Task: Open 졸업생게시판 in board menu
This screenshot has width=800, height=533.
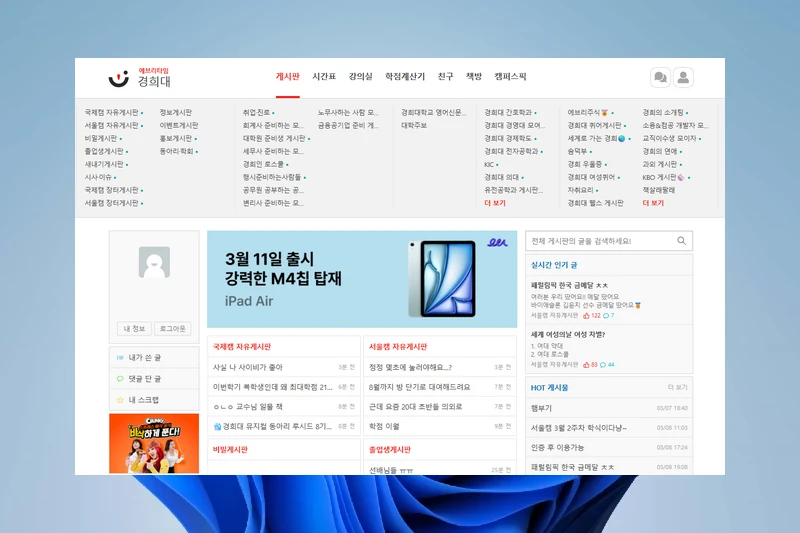Action: 104,151
